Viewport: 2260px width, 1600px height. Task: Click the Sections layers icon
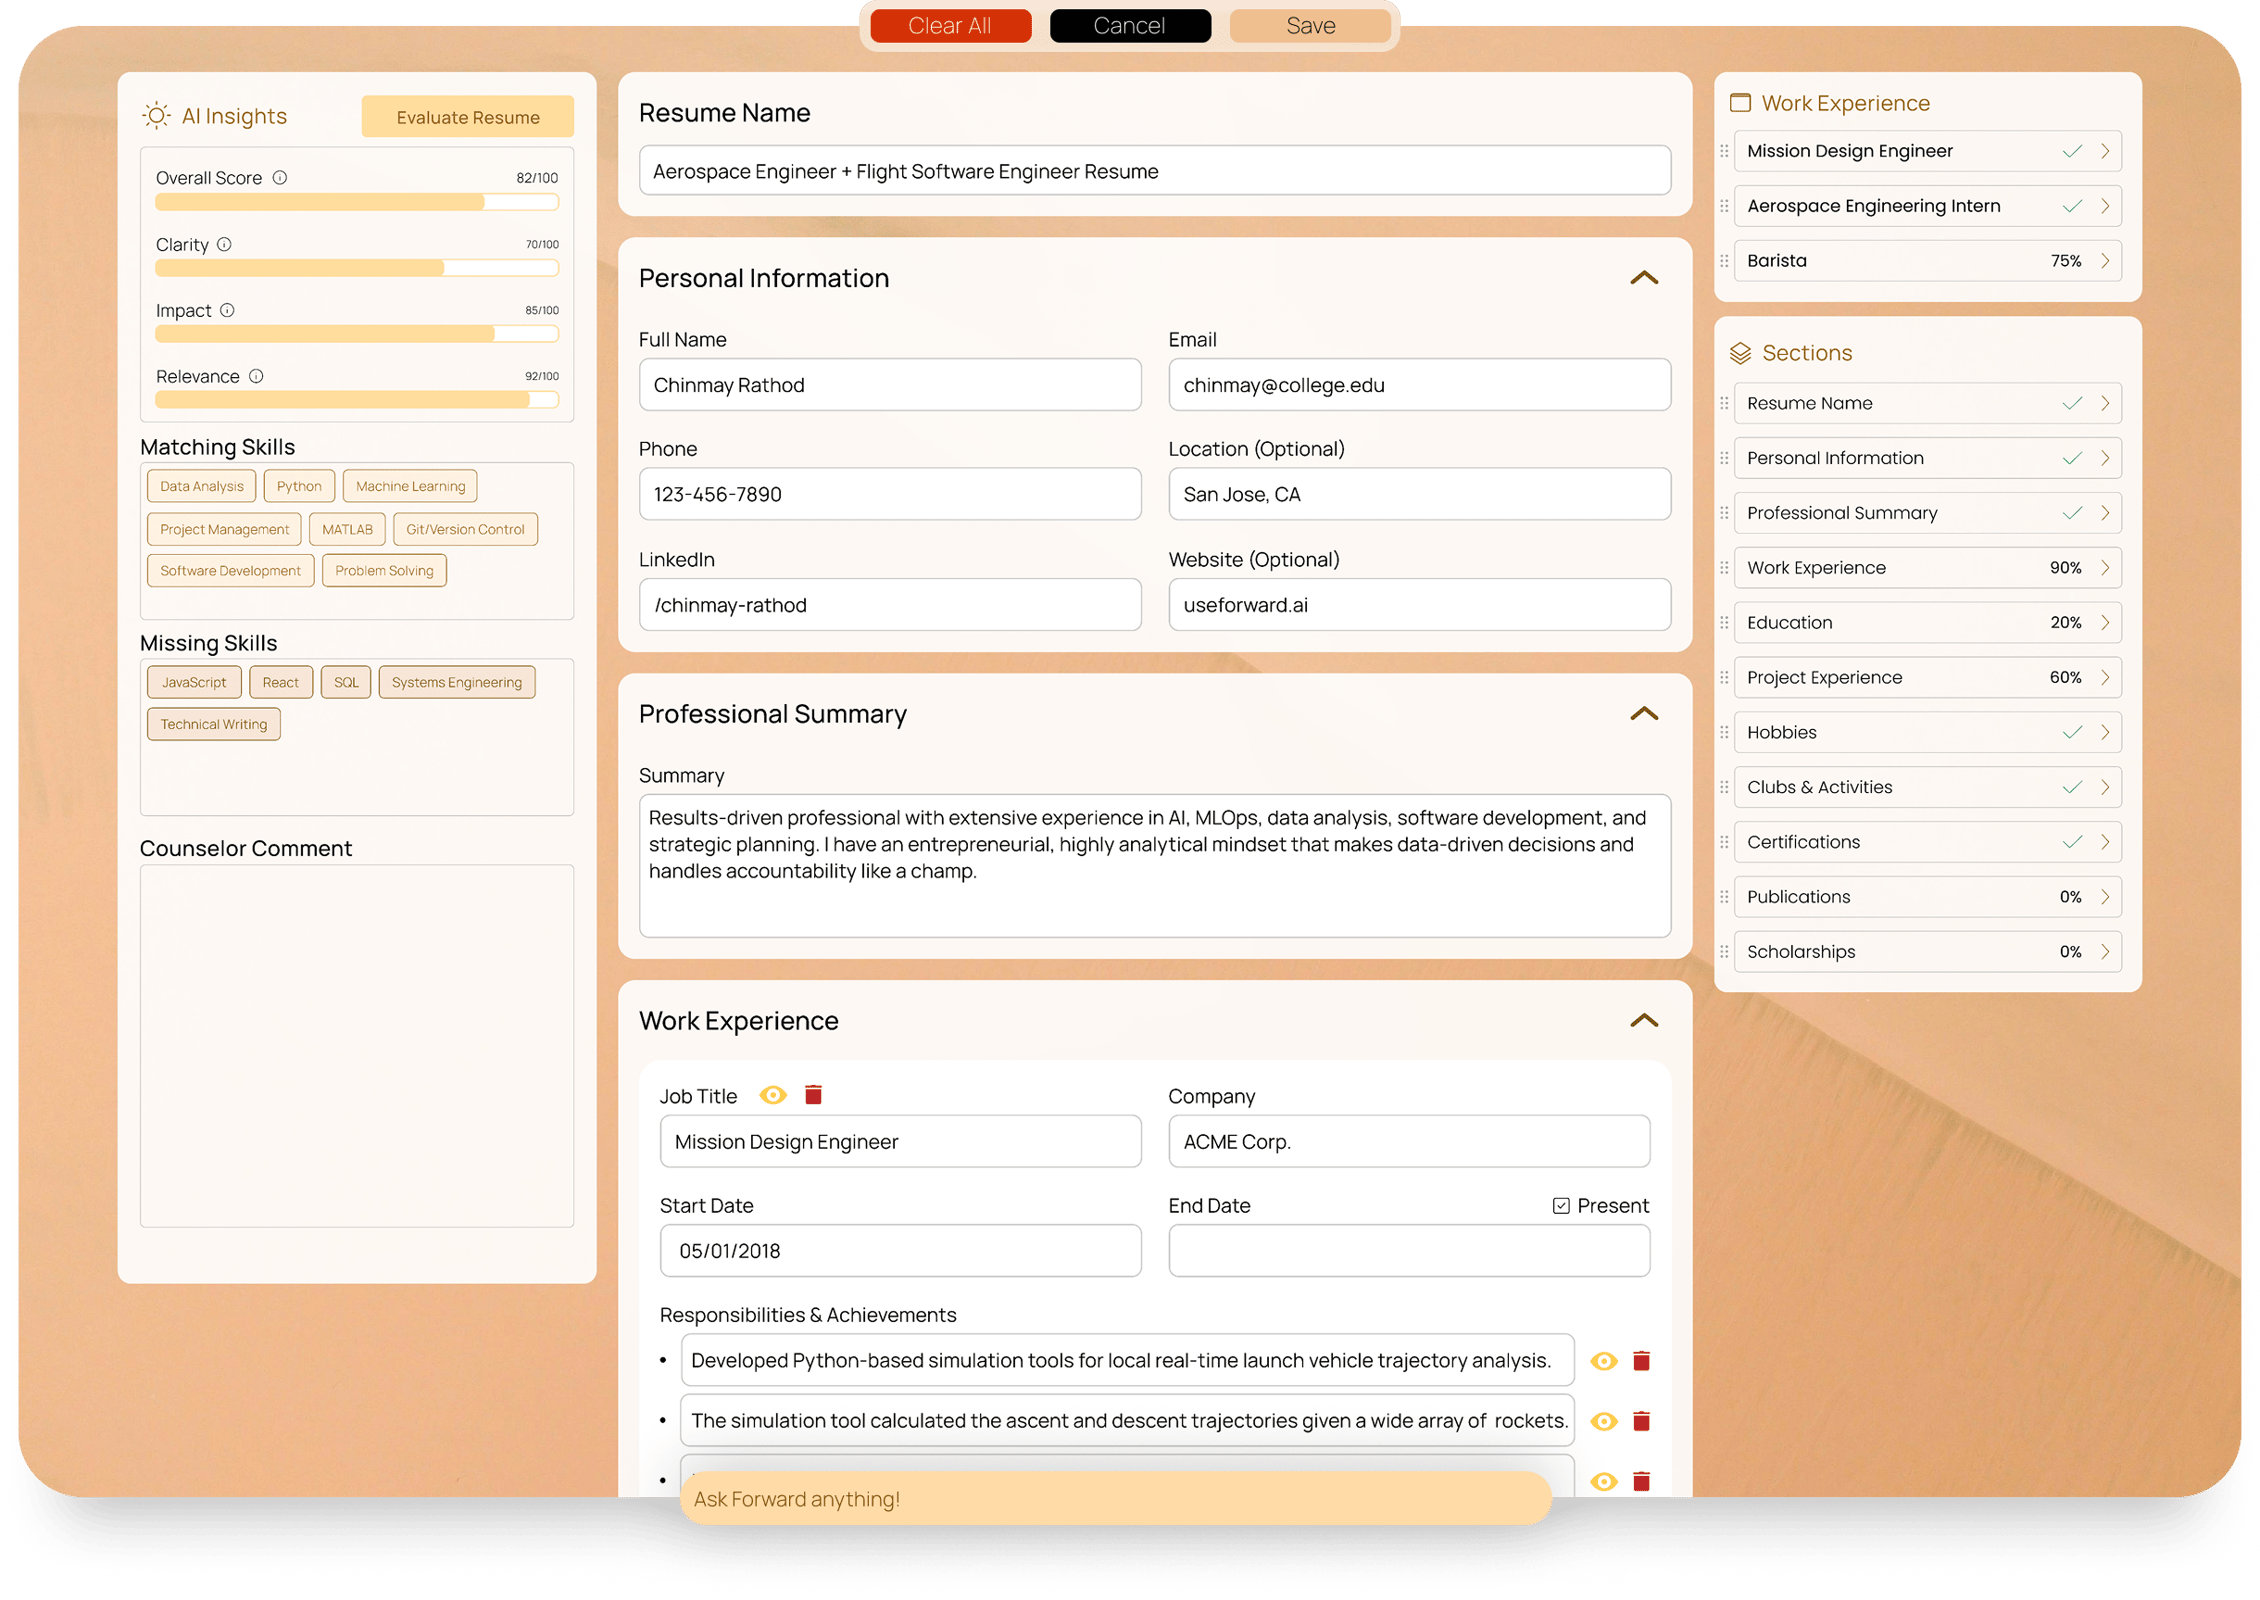tap(1740, 353)
